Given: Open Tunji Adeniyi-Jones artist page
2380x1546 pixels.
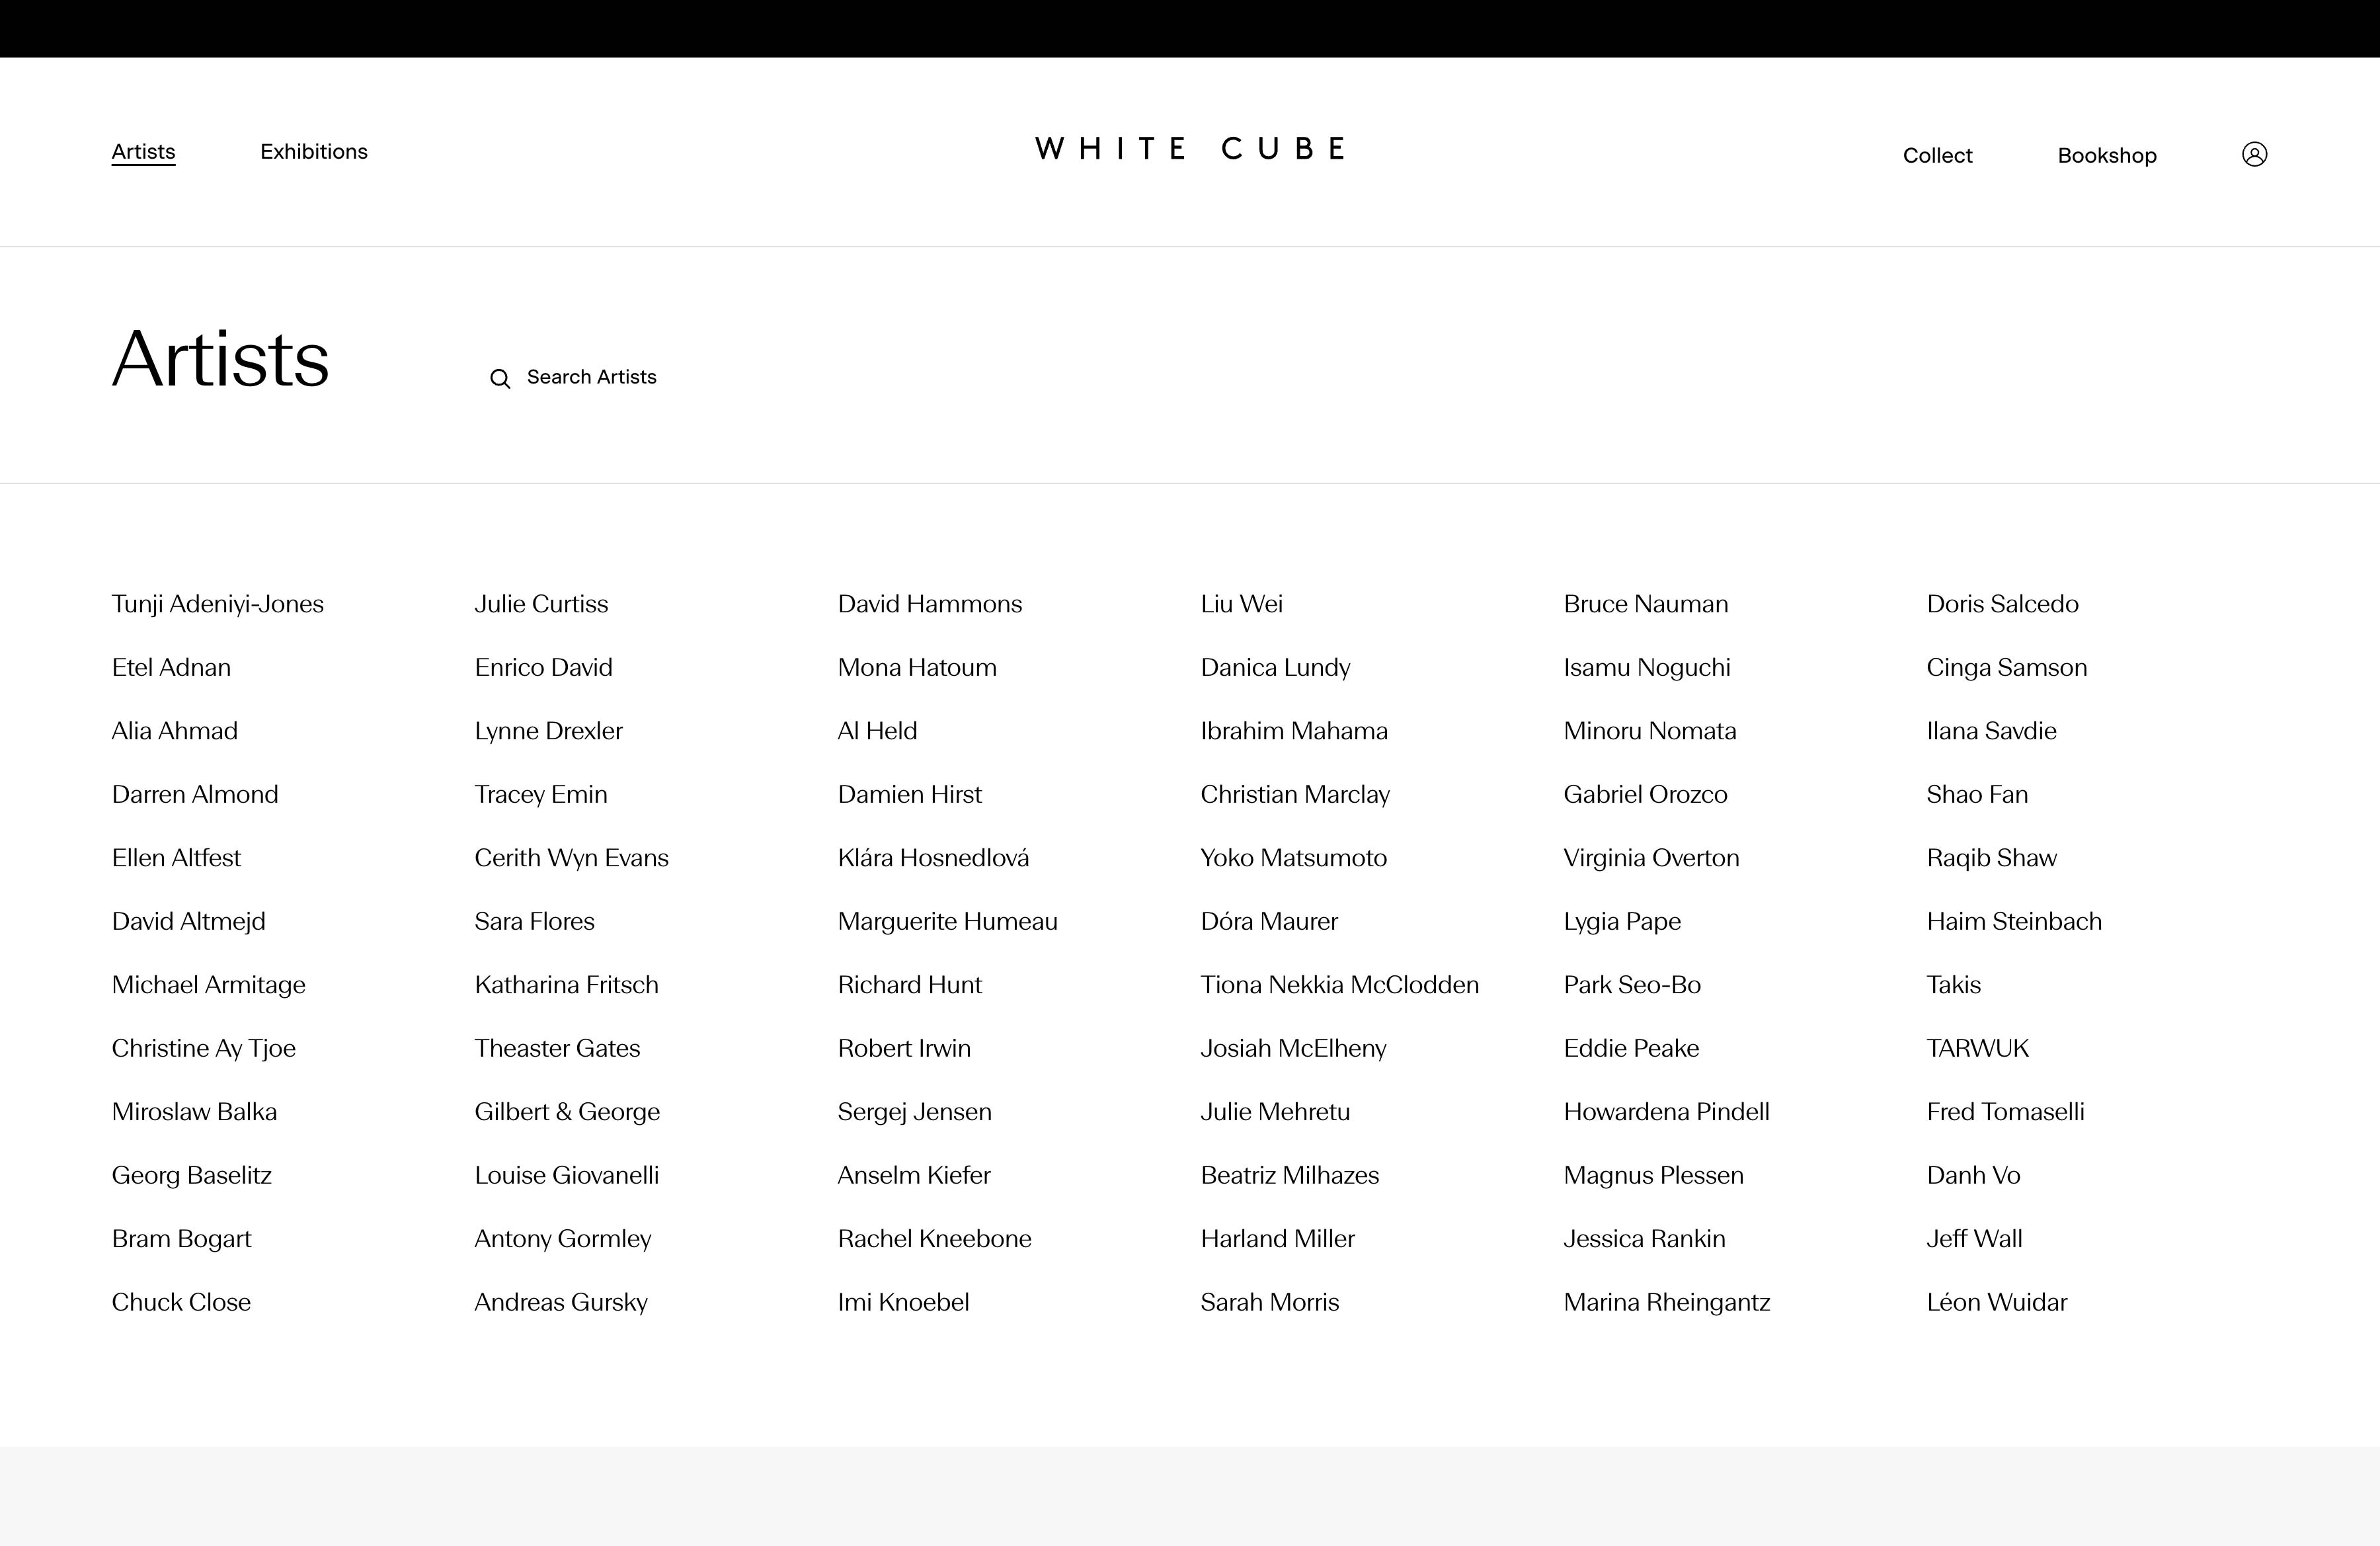Looking at the screenshot, I should [x=218, y=604].
